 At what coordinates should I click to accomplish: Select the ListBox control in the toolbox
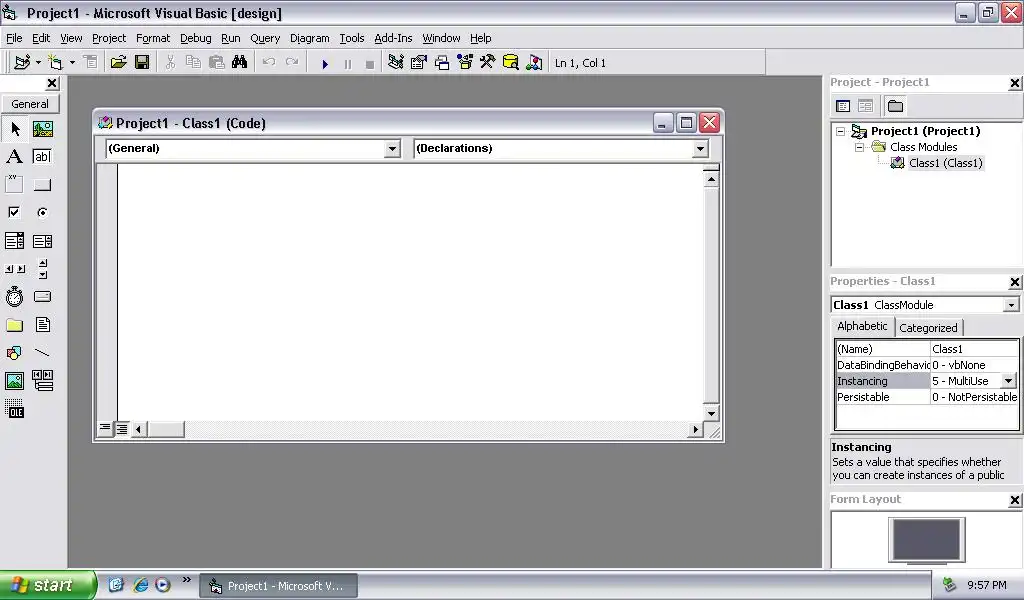(x=42, y=241)
